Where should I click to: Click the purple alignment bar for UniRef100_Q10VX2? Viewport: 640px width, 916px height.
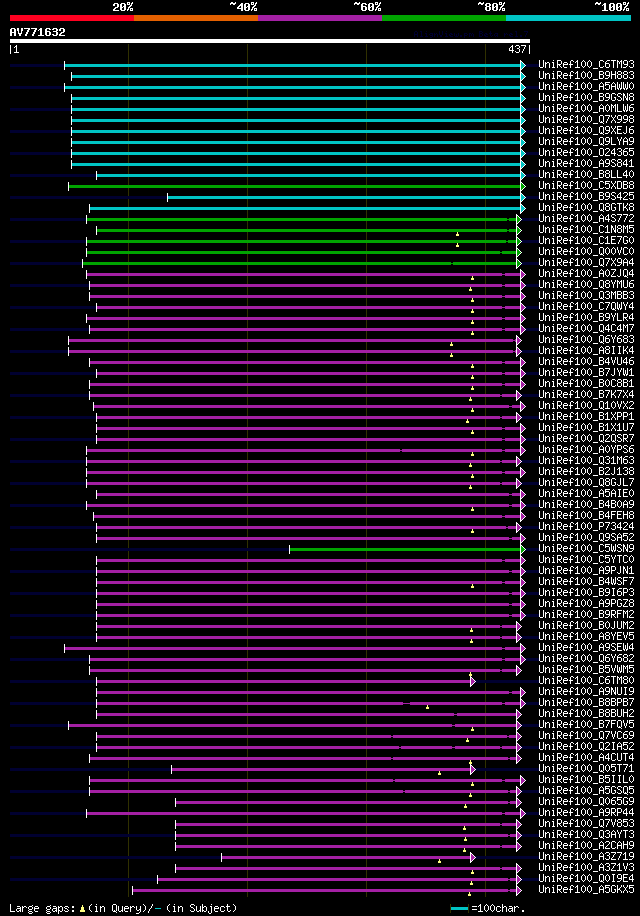[307, 407]
